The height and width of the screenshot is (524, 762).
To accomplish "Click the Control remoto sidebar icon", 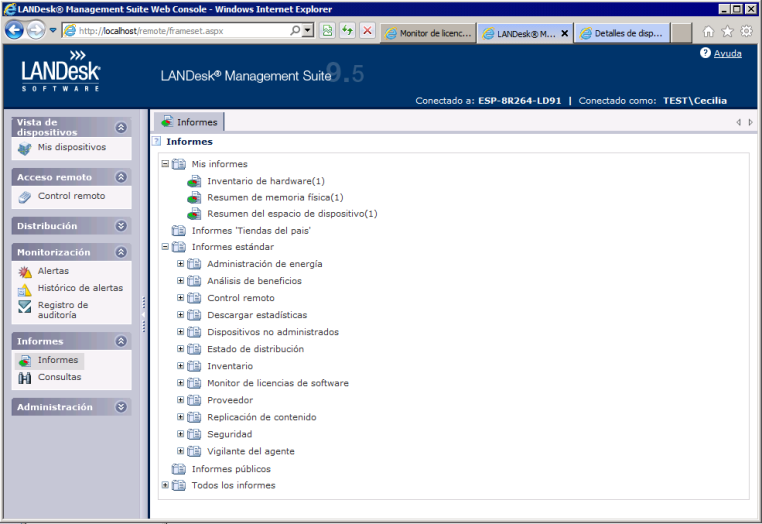I will [x=24, y=197].
